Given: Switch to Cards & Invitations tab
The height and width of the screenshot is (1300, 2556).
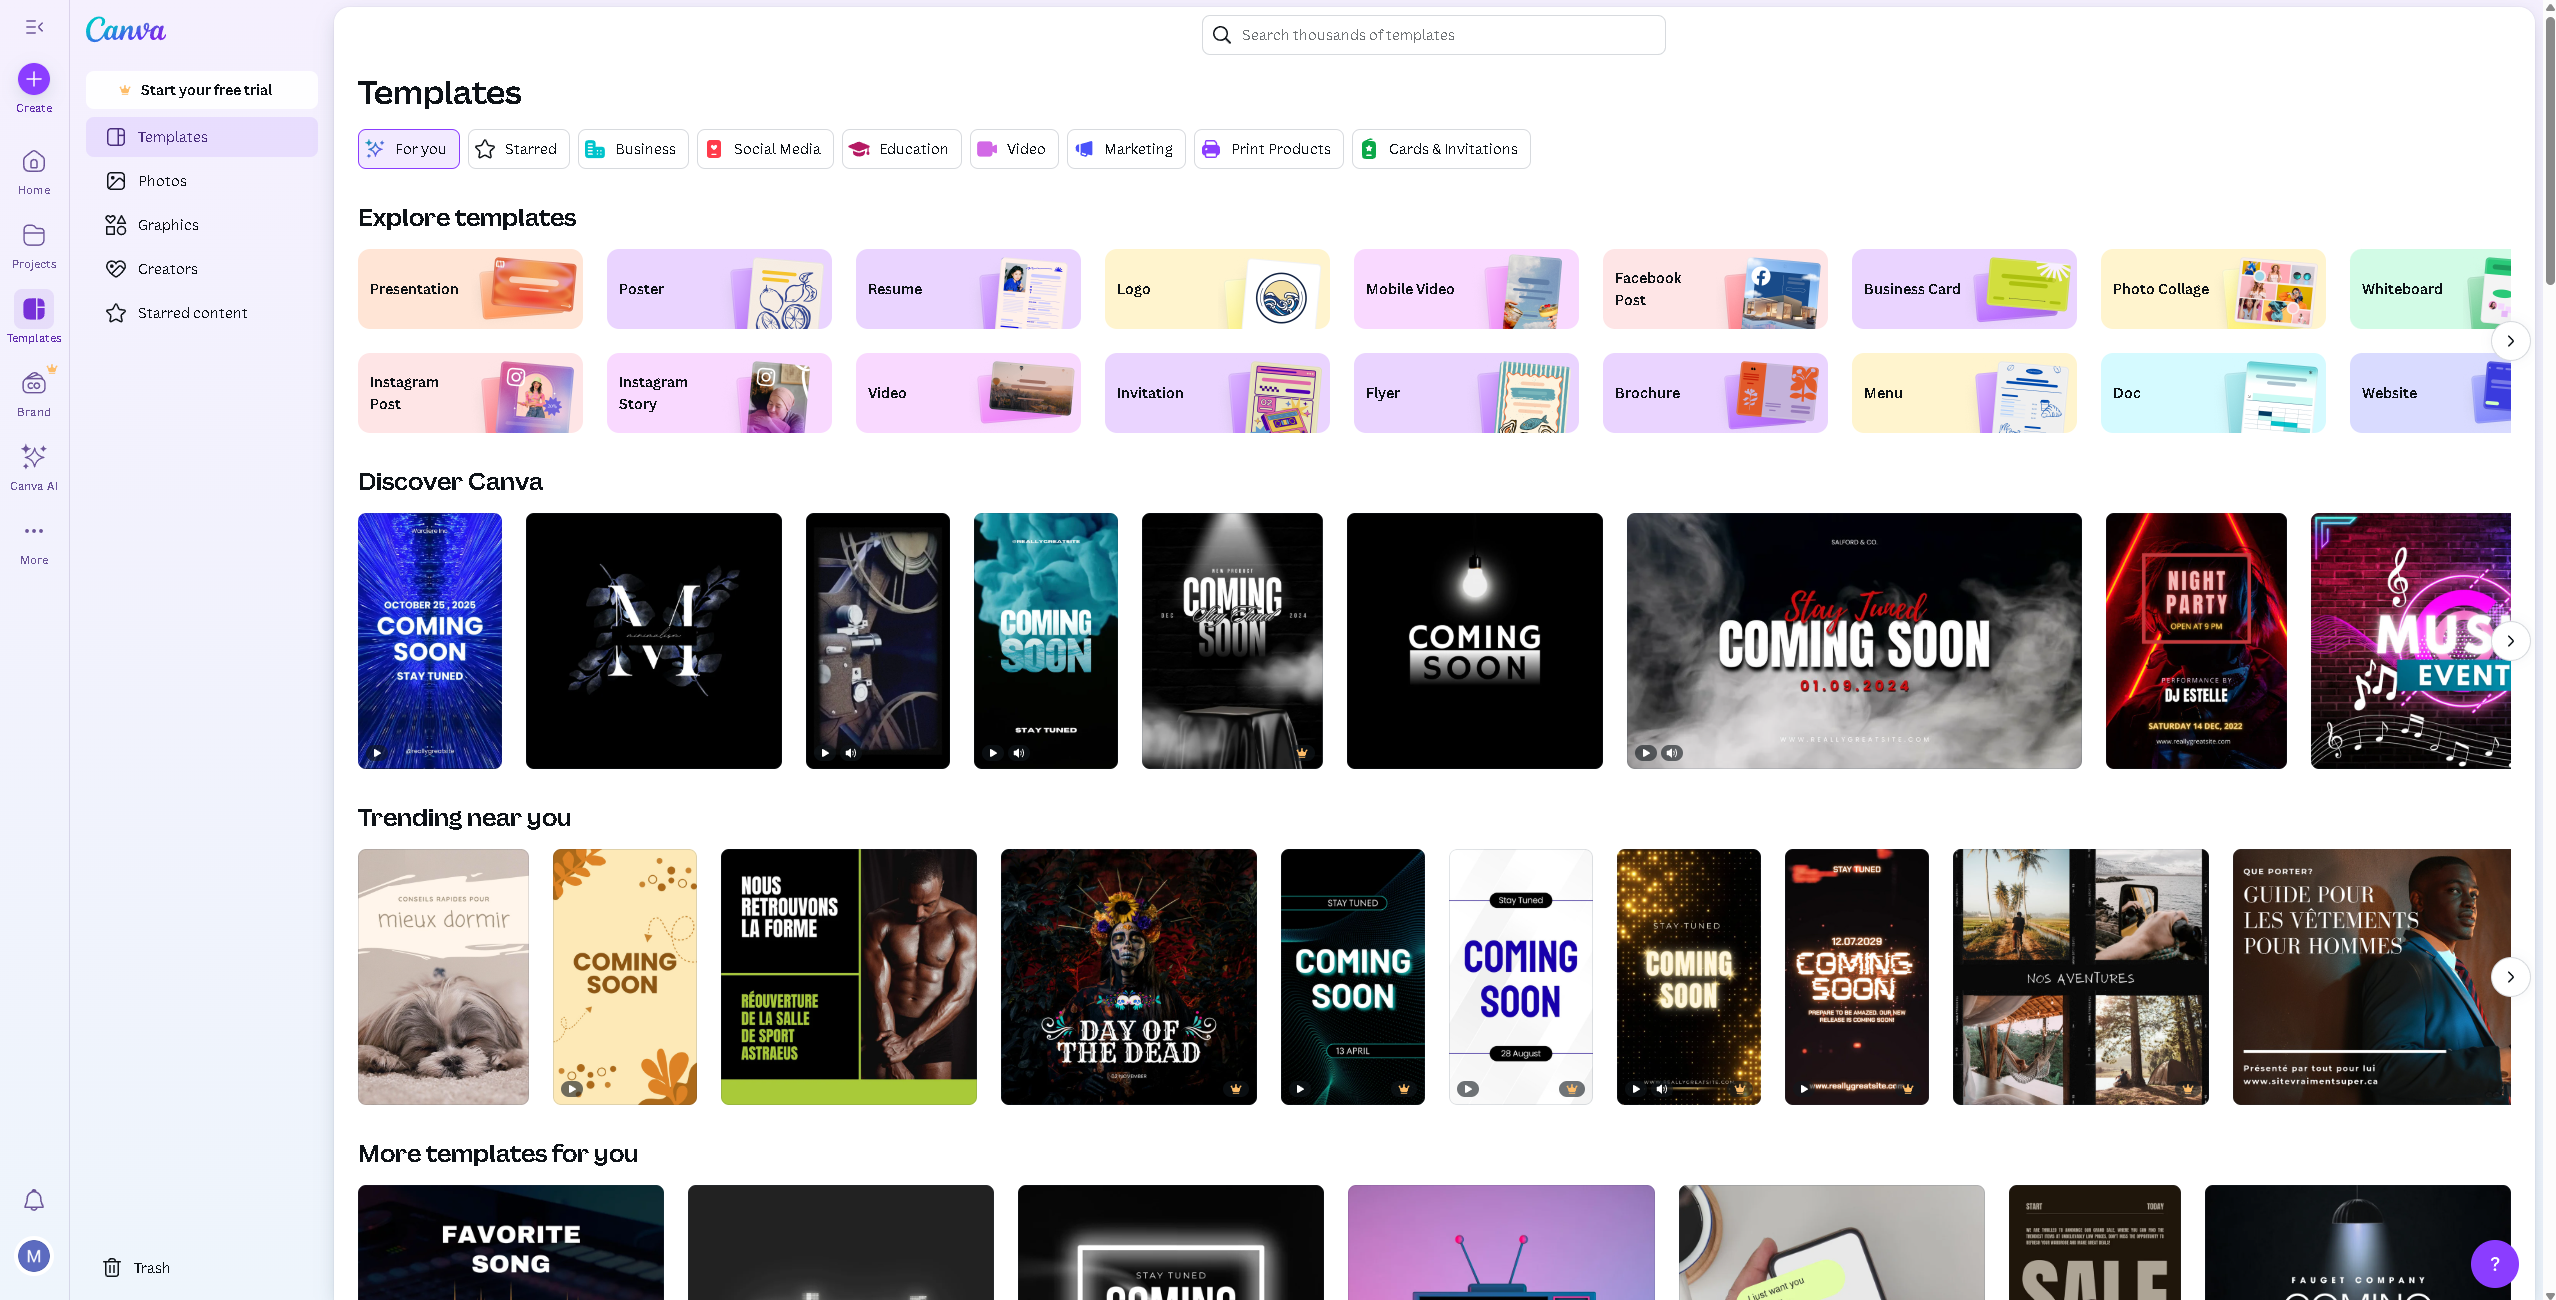Looking at the screenshot, I should coord(1441,149).
